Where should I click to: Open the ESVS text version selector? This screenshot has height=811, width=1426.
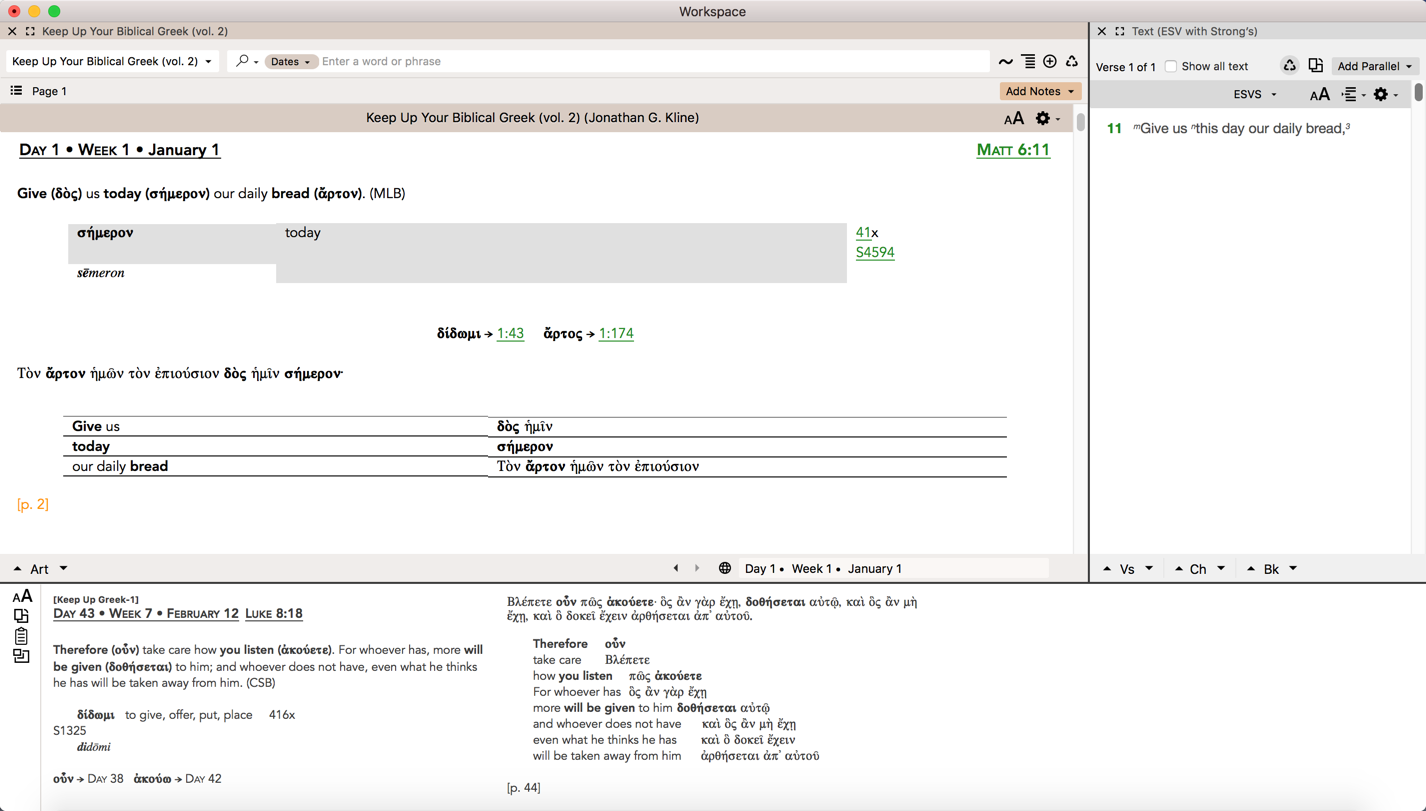click(1254, 94)
